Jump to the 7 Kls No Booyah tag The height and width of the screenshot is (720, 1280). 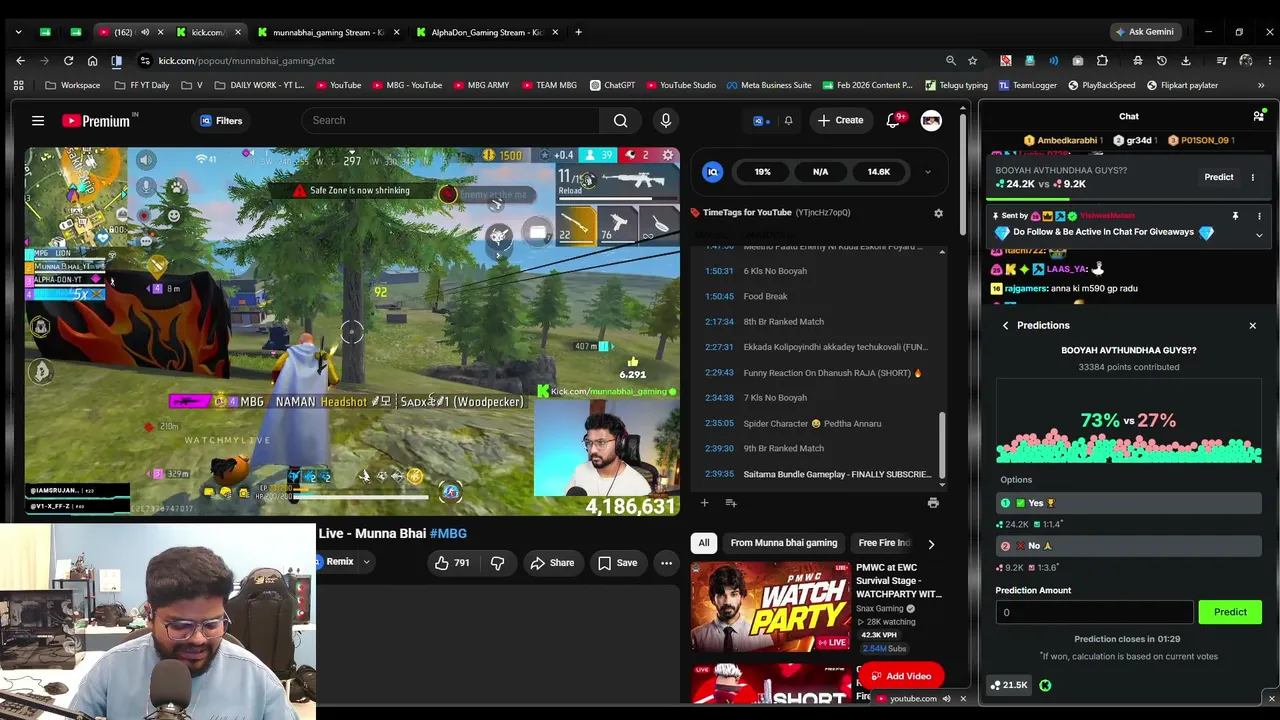775,398
